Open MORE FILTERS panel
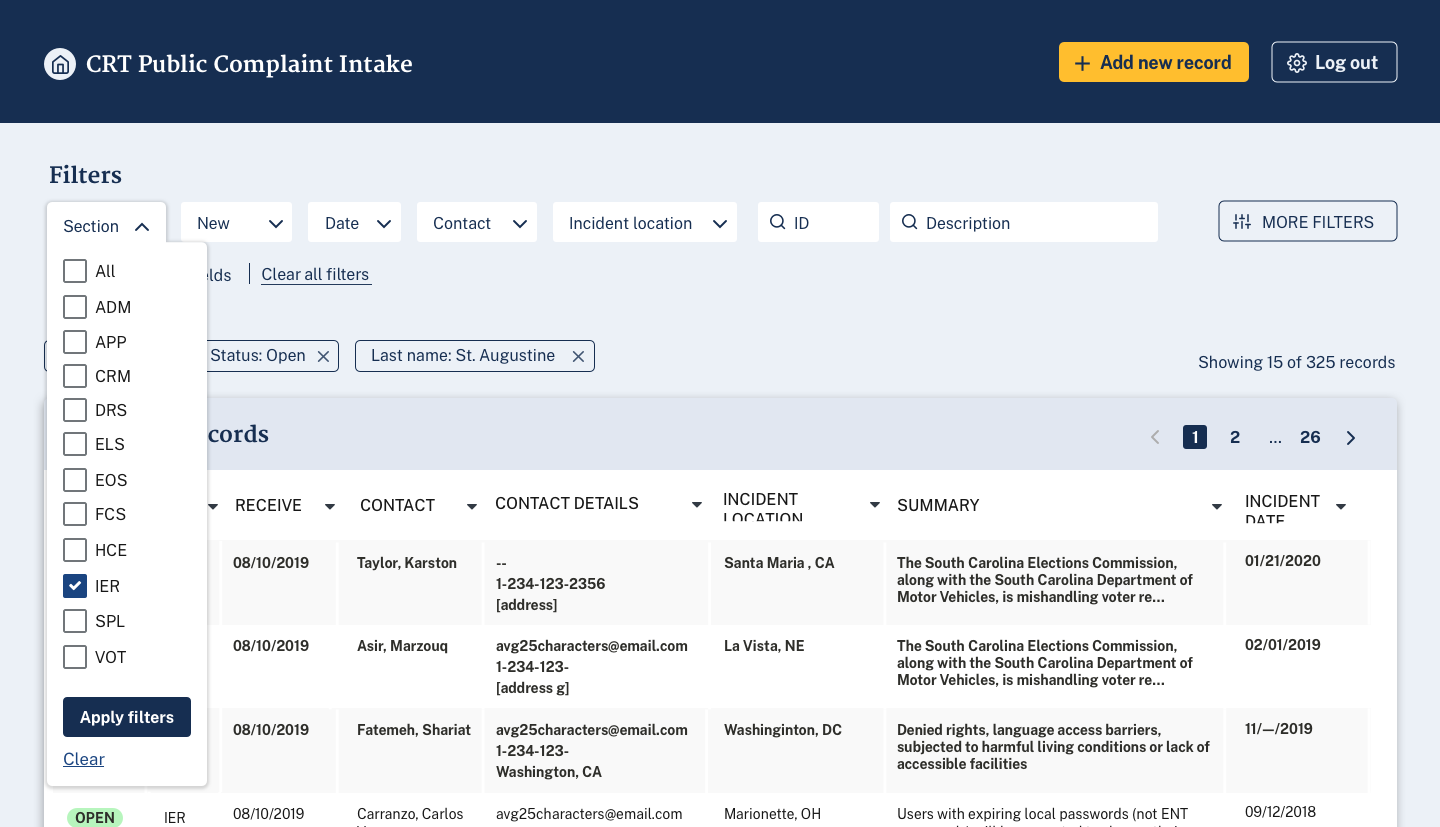The image size is (1440, 827). 1307,222
